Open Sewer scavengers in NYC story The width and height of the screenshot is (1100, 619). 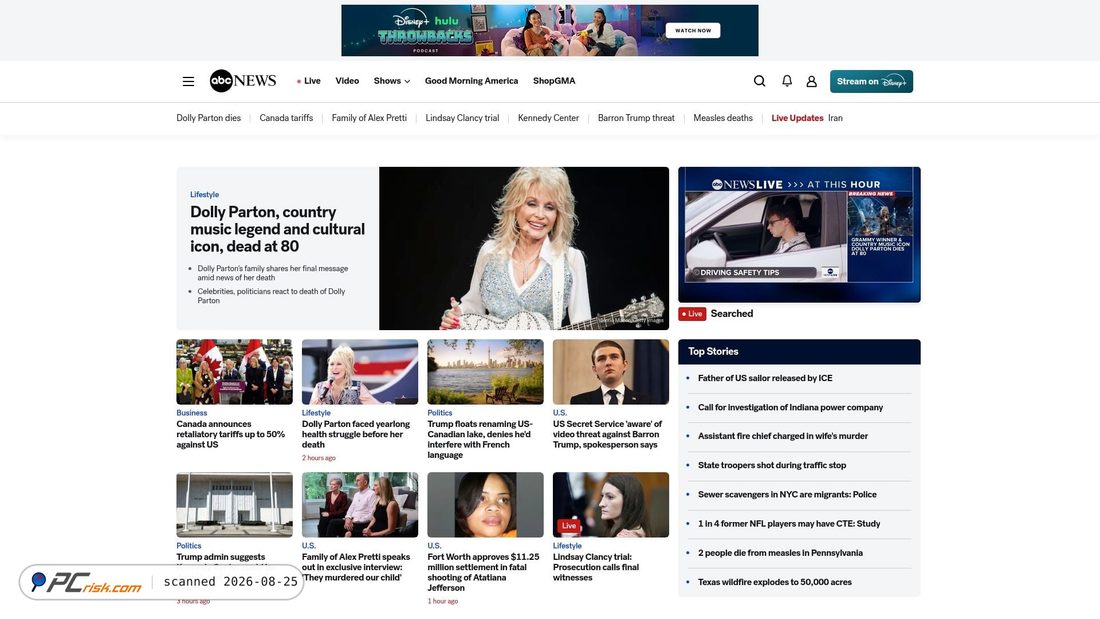tap(787, 495)
